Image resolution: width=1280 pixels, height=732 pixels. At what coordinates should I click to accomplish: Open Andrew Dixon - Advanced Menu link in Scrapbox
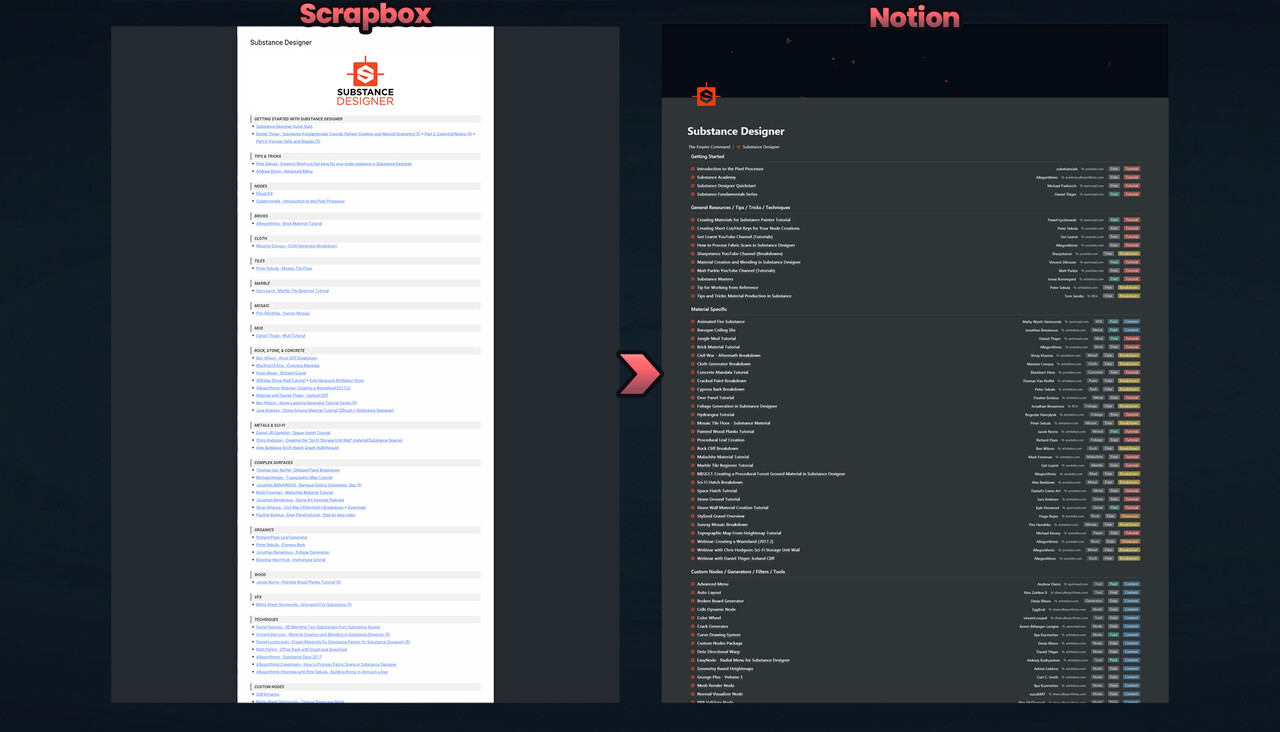[x=284, y=171]
